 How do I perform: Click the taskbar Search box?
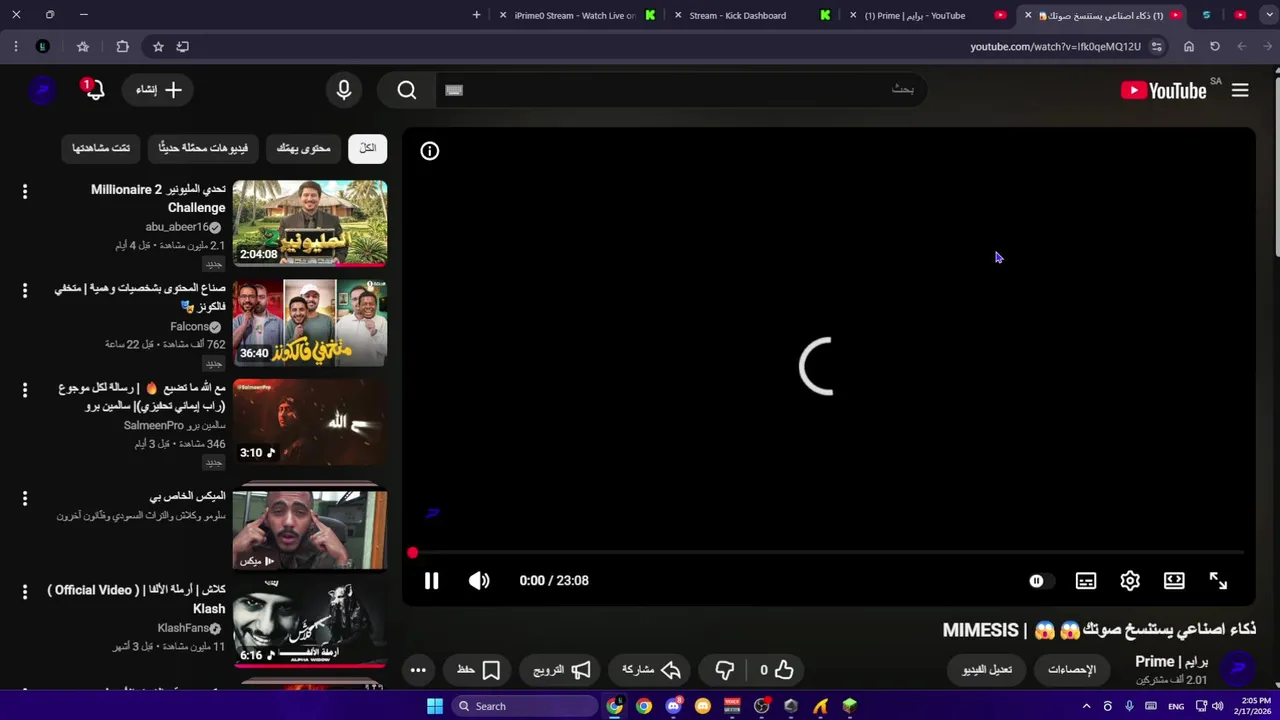click(525, 706)
